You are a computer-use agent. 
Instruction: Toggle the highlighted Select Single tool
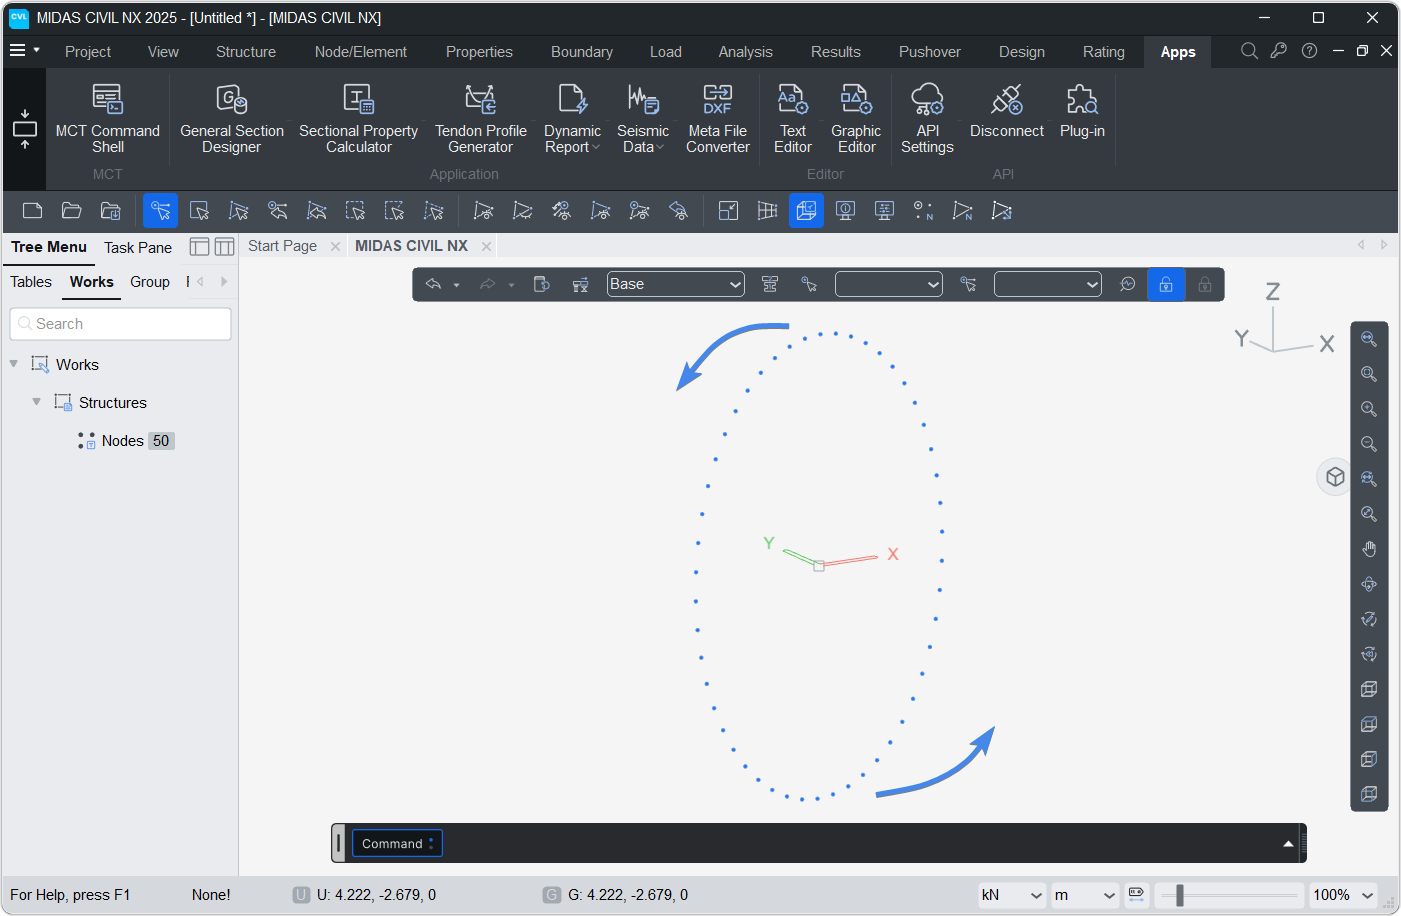pos(160,210)
